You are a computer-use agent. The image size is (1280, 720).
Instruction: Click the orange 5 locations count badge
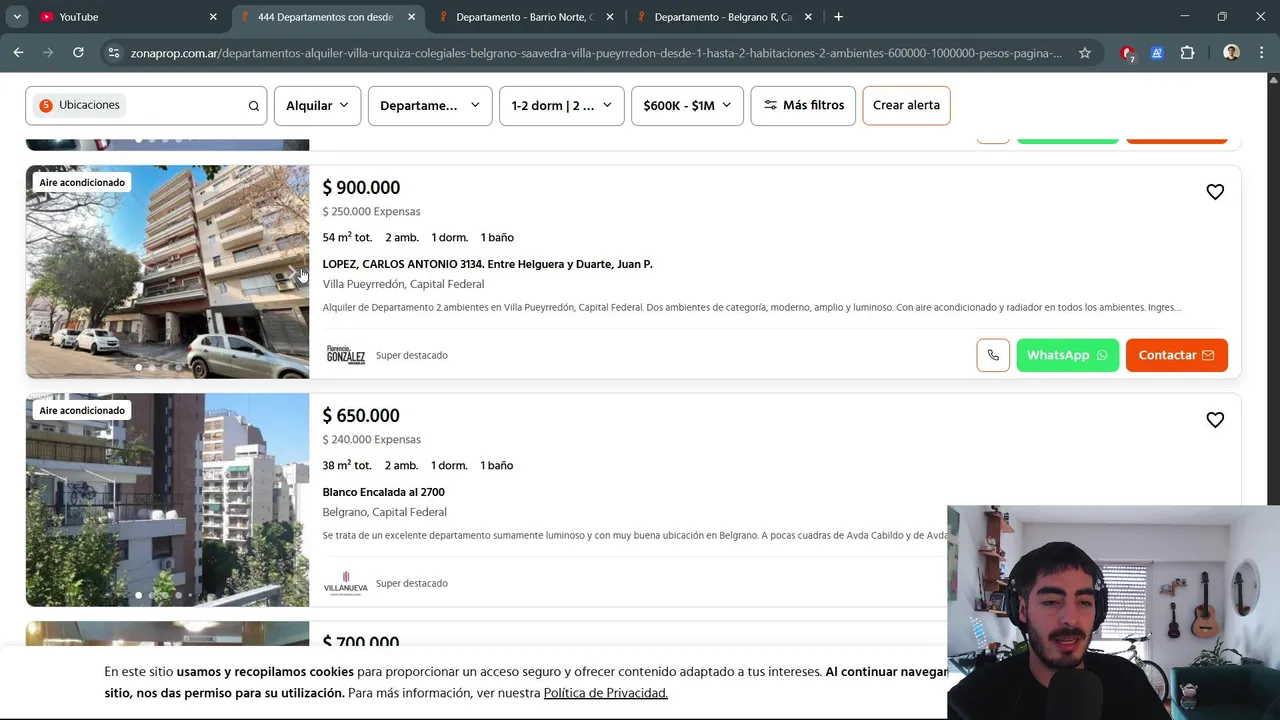tap(46, 105)
